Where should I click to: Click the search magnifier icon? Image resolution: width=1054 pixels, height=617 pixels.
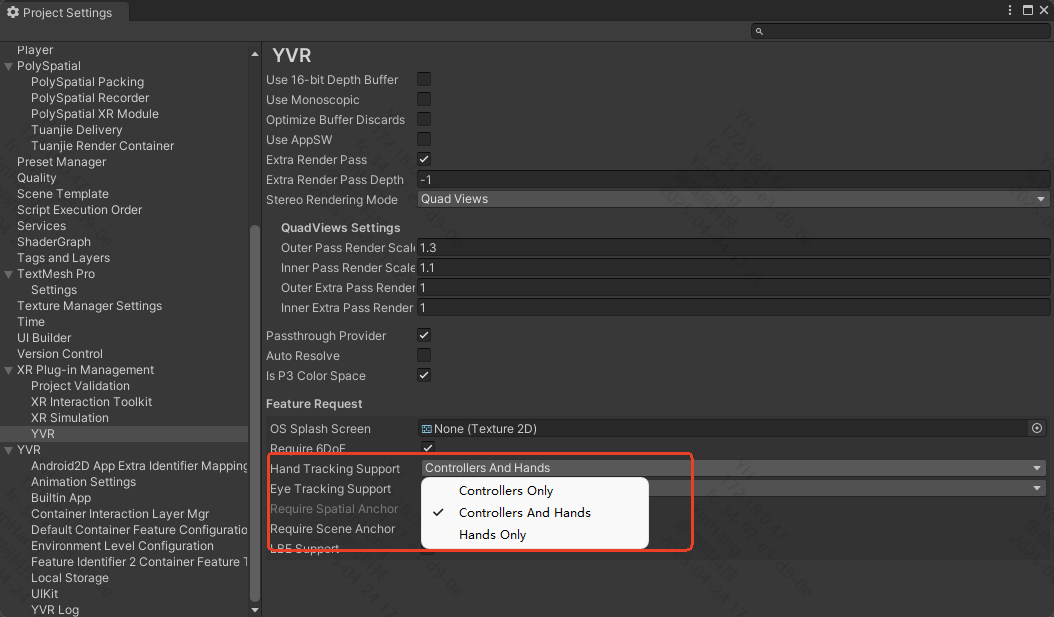[760, 32]
